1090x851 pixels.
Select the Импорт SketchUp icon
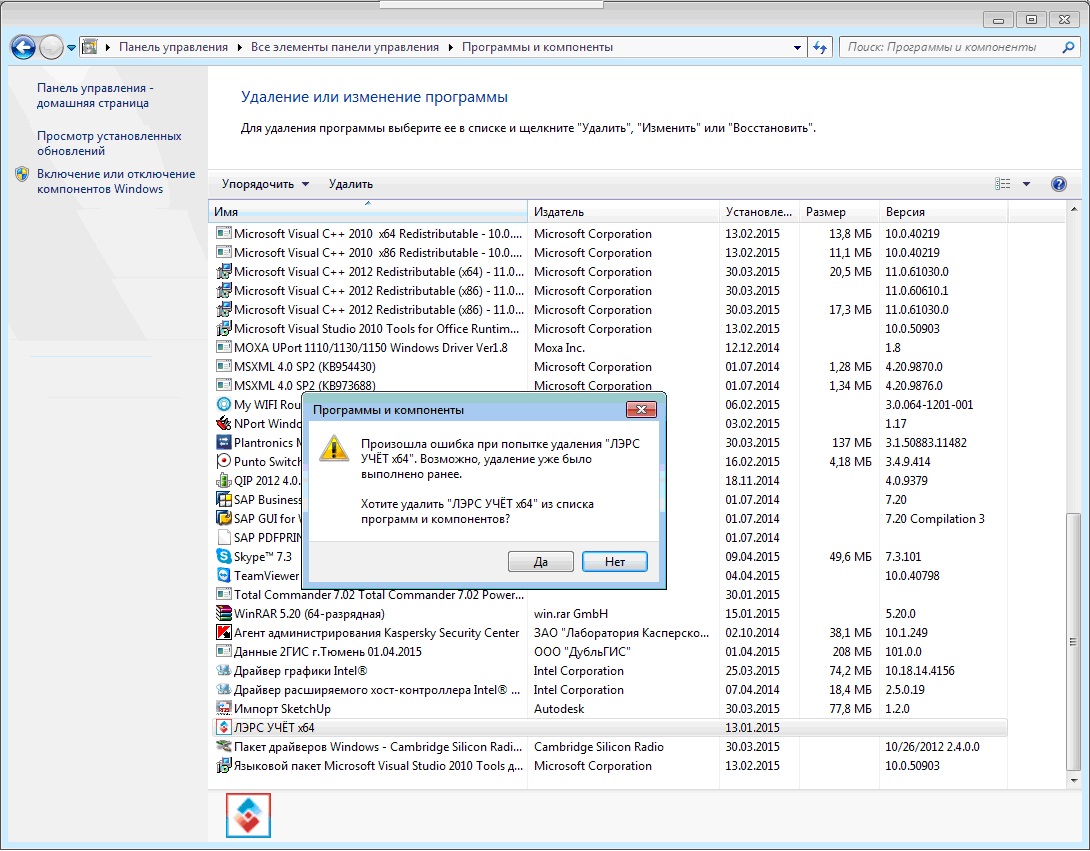224,709
